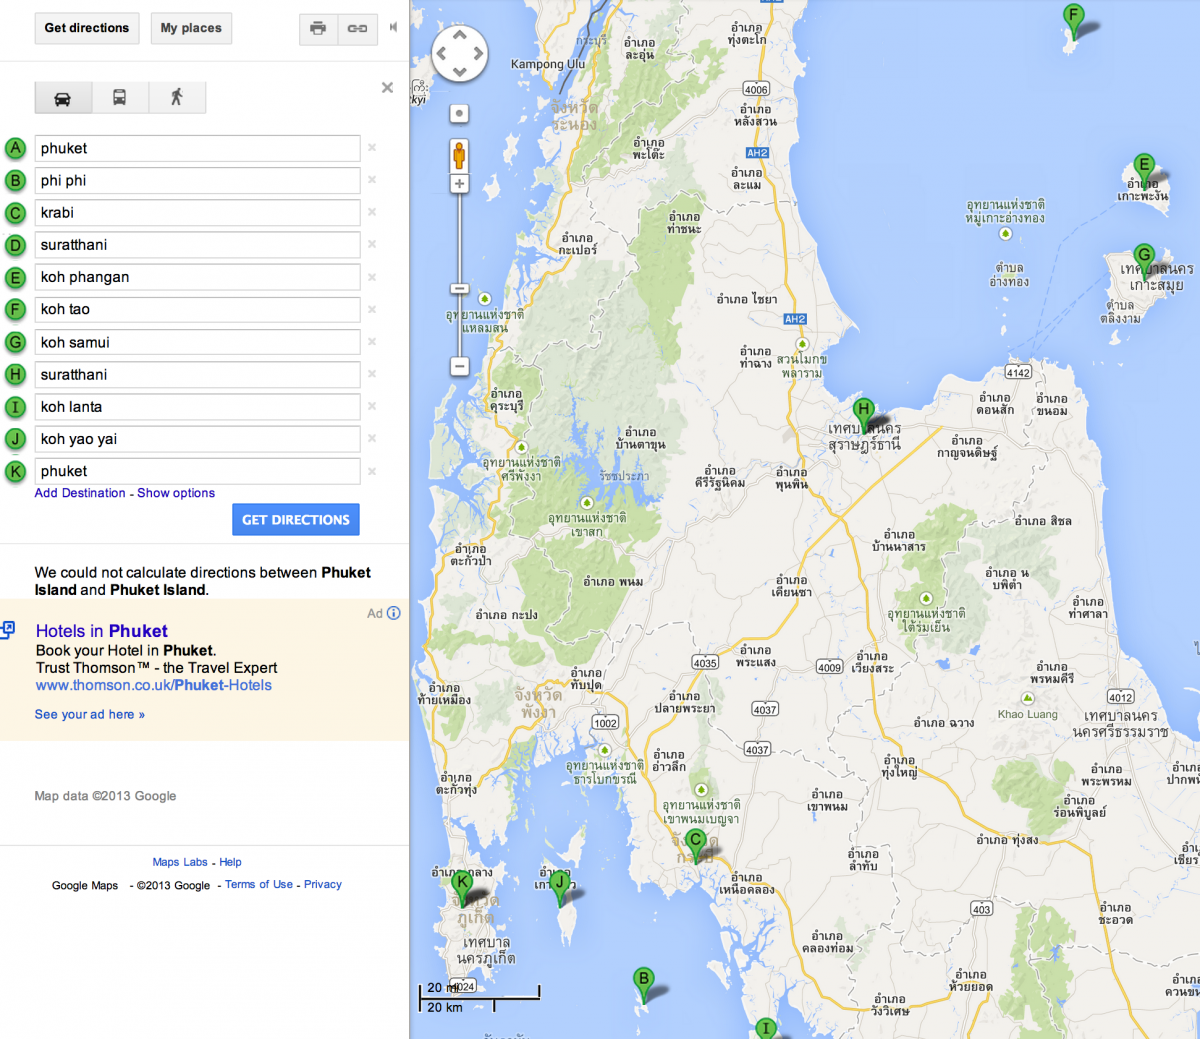Open the My places tab

(191, 28)
